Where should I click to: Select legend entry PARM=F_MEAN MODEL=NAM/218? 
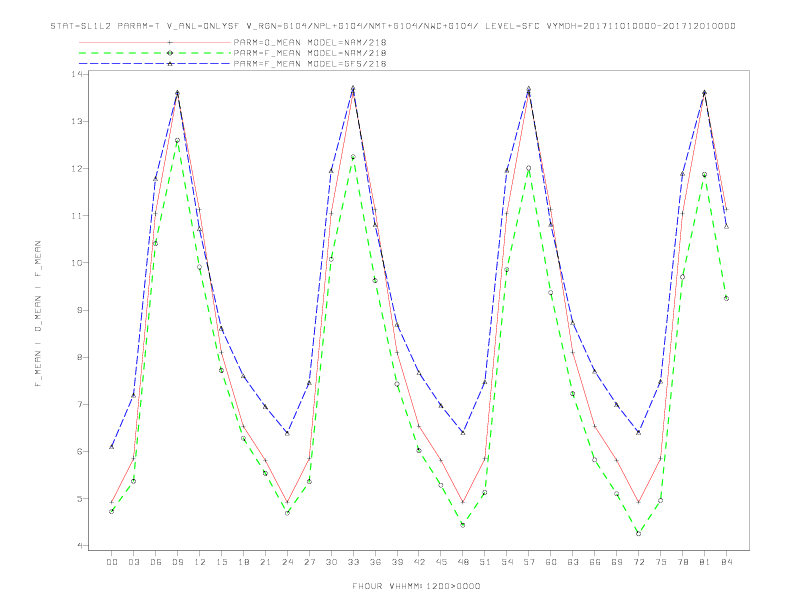click(x=310, y=53)
